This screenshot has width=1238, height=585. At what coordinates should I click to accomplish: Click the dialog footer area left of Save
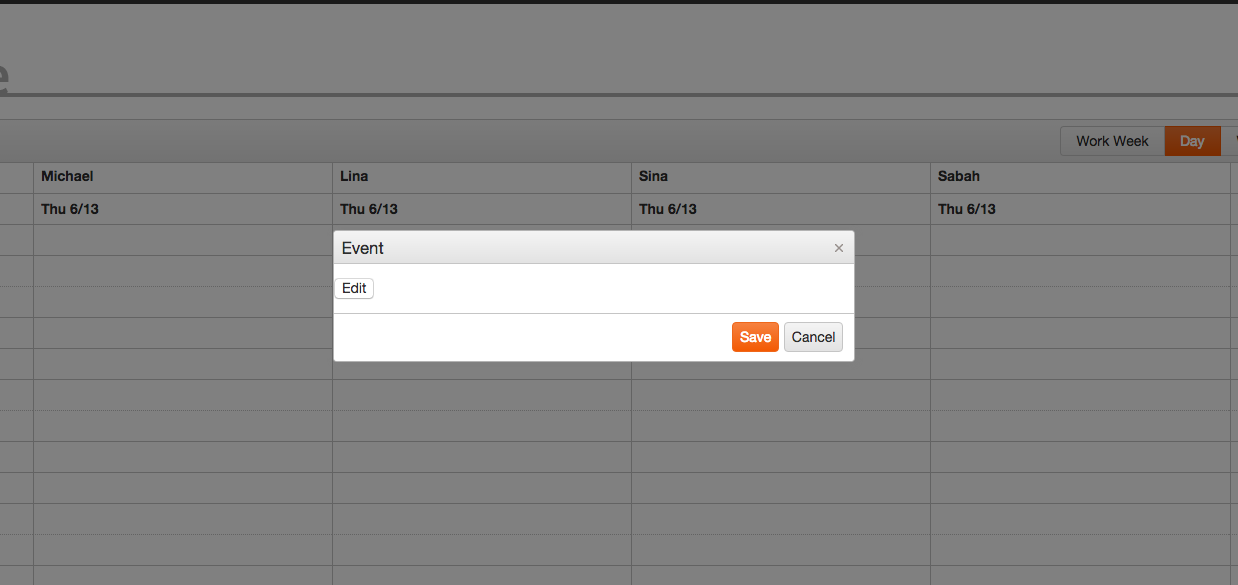click(530, 337)
